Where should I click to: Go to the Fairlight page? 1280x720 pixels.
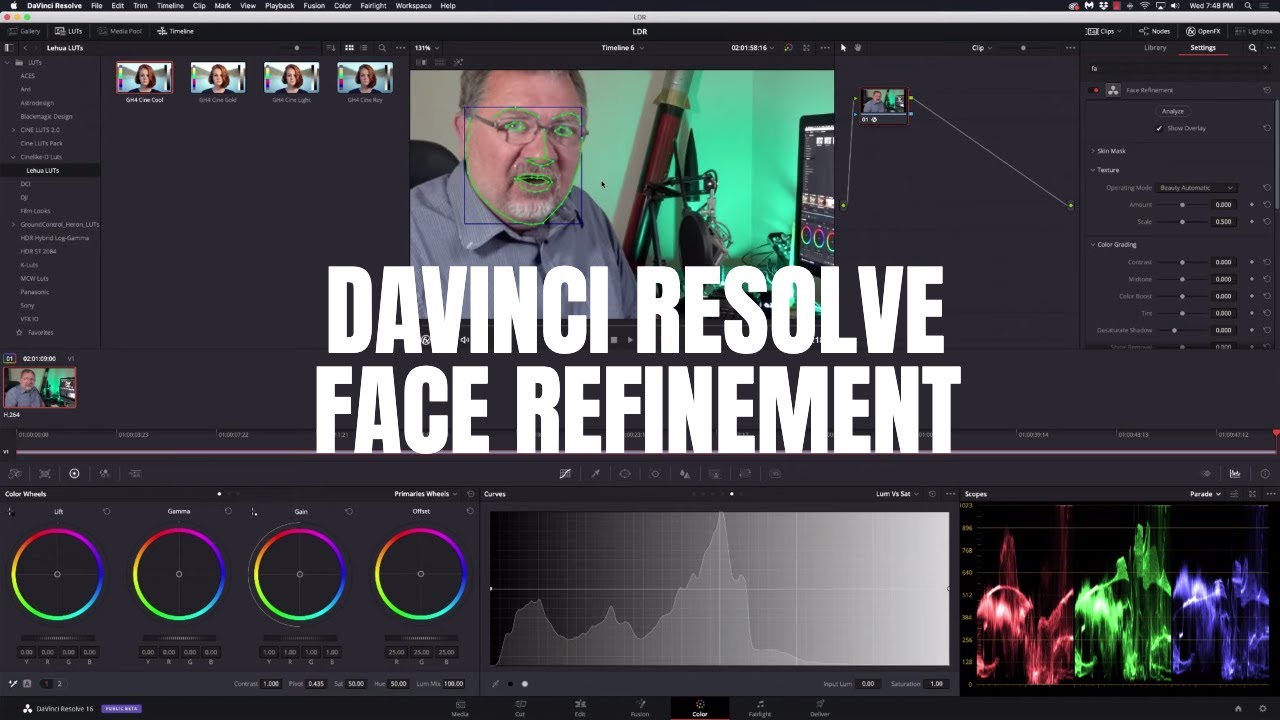click(x=760, y=709)
